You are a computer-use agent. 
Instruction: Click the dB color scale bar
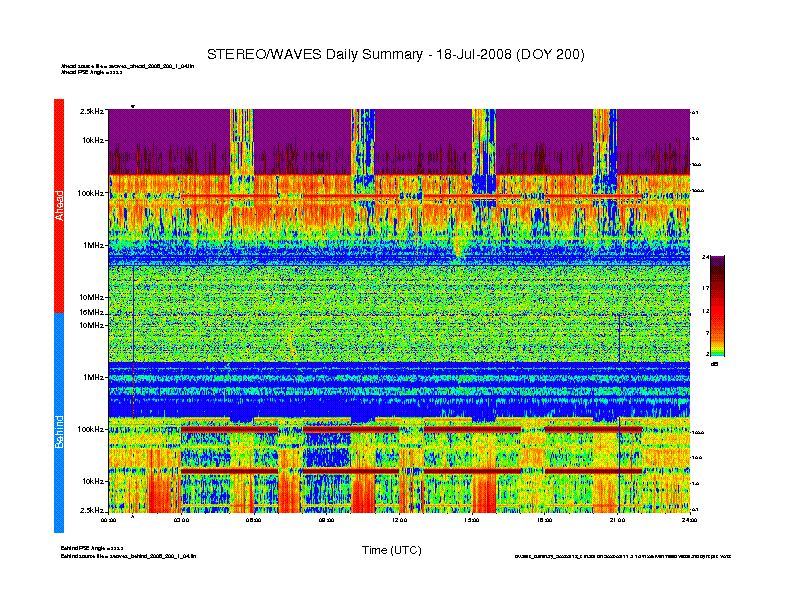point(717,305)
